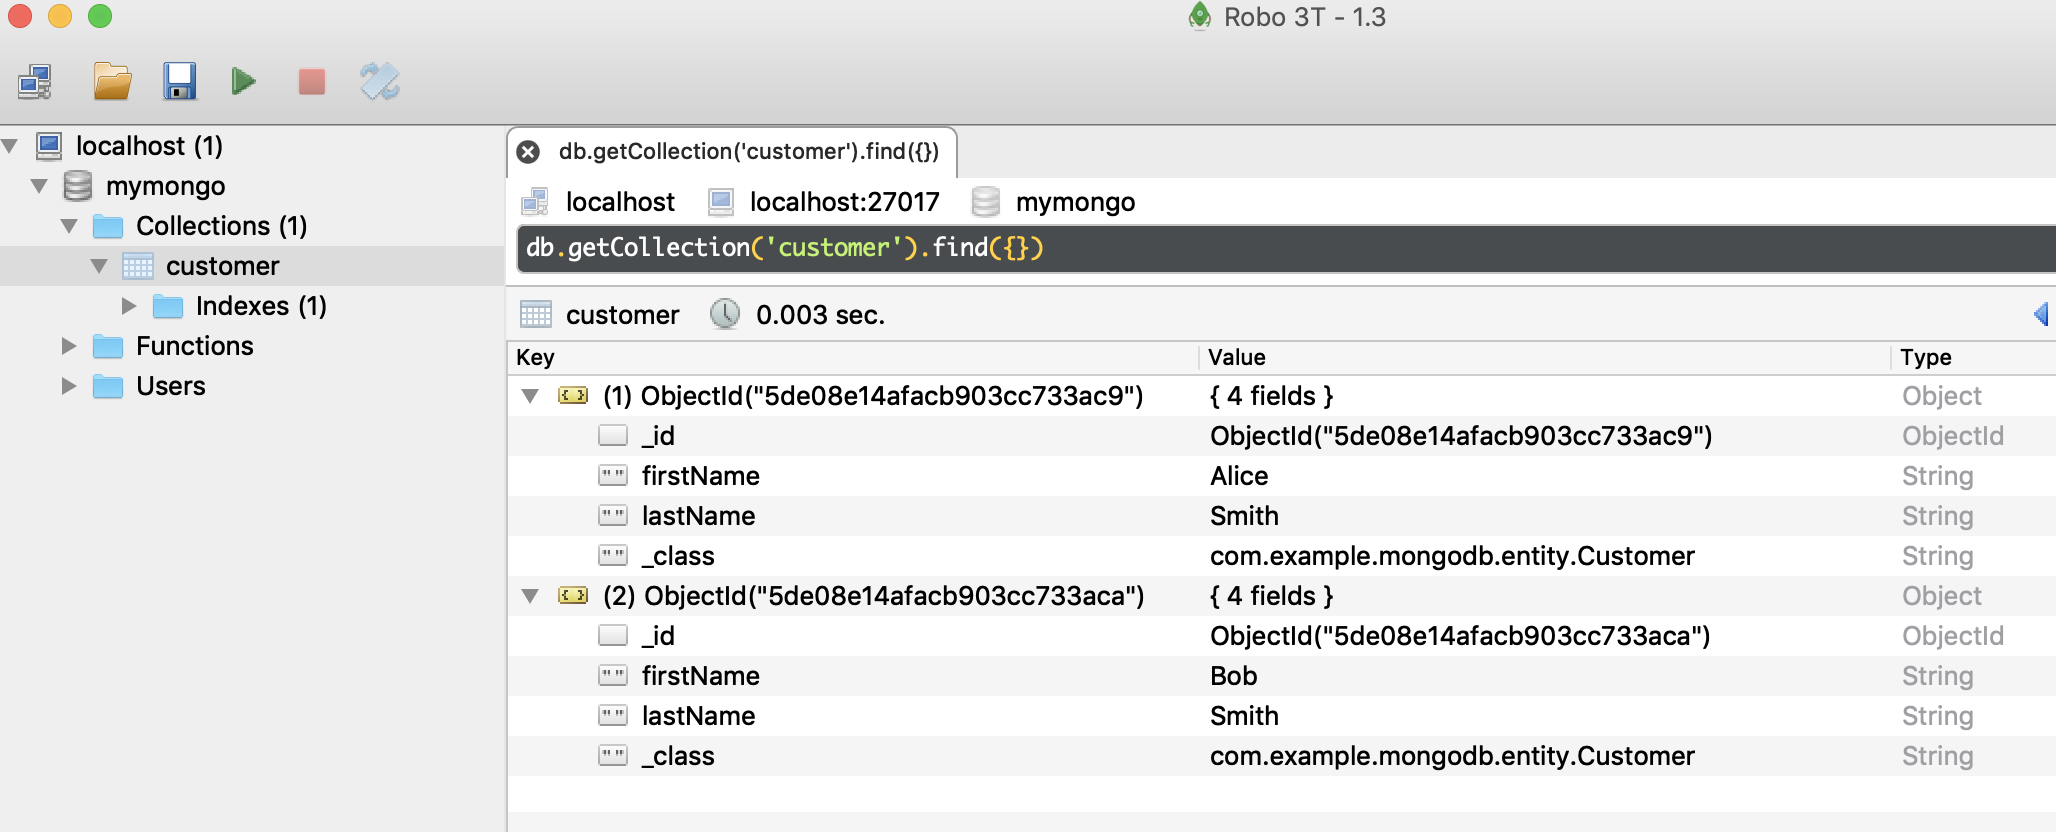This screenshot has height=832, width=2056.
Task: Save the script using floppy disk icon
Action: click(x=180, y=81)
